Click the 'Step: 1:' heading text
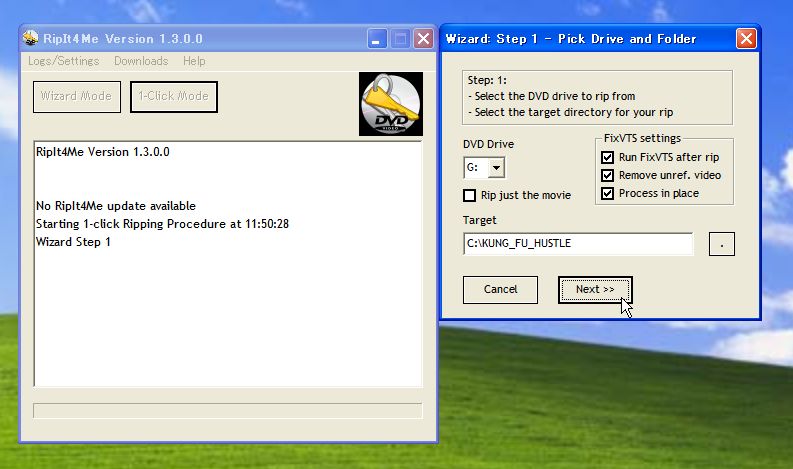The width and height of the screenshot is (793, 469). pyautogui.click(x=487, y=80)
